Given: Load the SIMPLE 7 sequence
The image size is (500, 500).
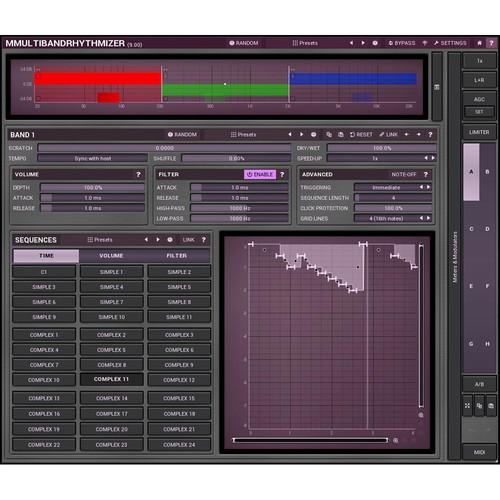Looking at the screenshot, I should [x=111, y=302].
